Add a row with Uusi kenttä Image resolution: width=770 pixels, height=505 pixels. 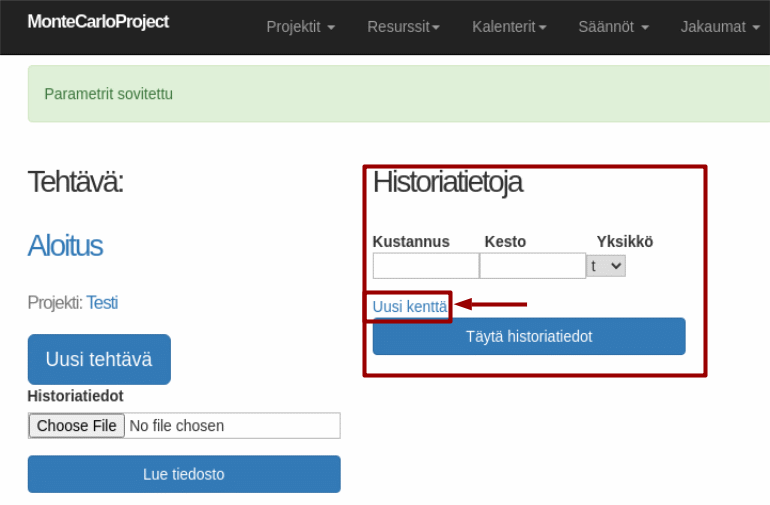click(410, 307)
